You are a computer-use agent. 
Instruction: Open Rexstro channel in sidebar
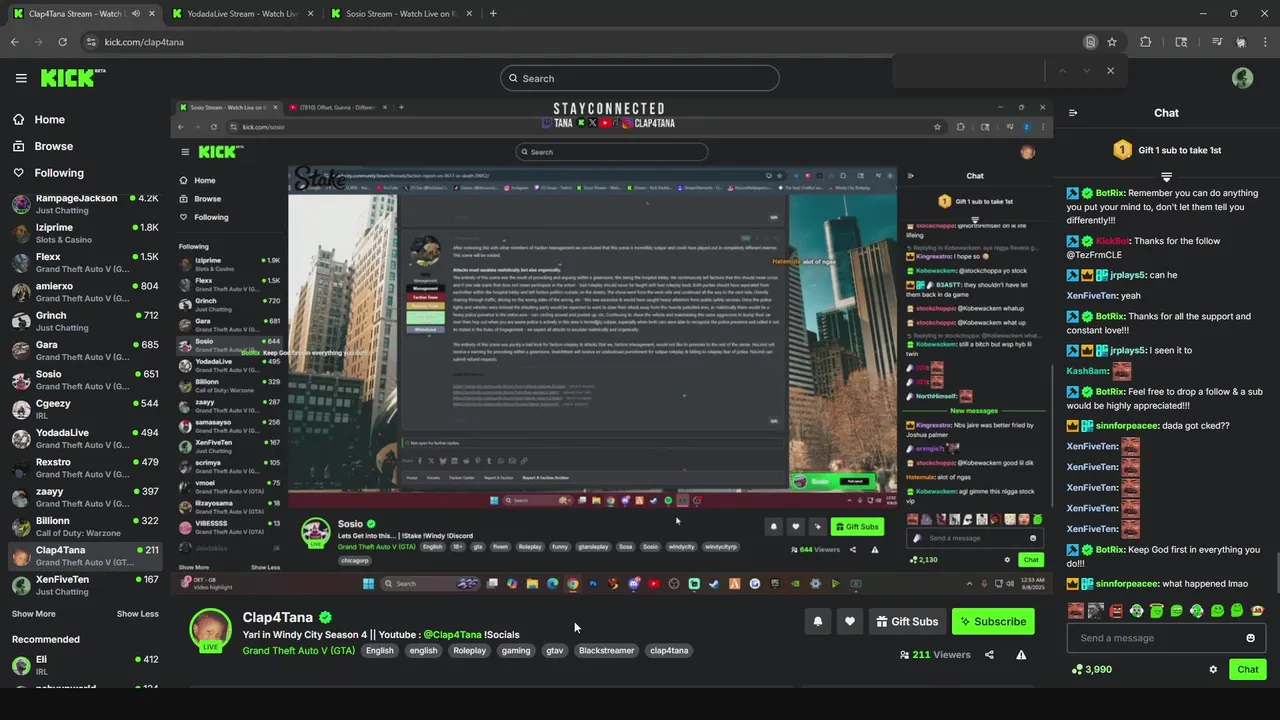[84, 468]
